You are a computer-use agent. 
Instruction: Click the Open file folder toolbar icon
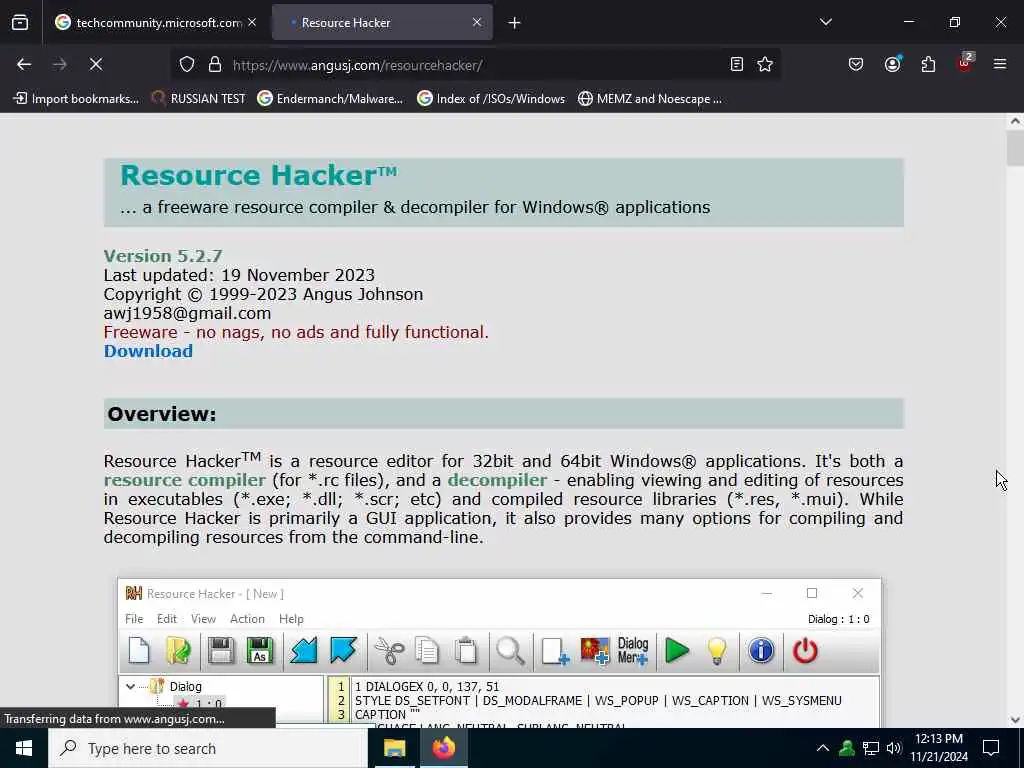[178, 651]
